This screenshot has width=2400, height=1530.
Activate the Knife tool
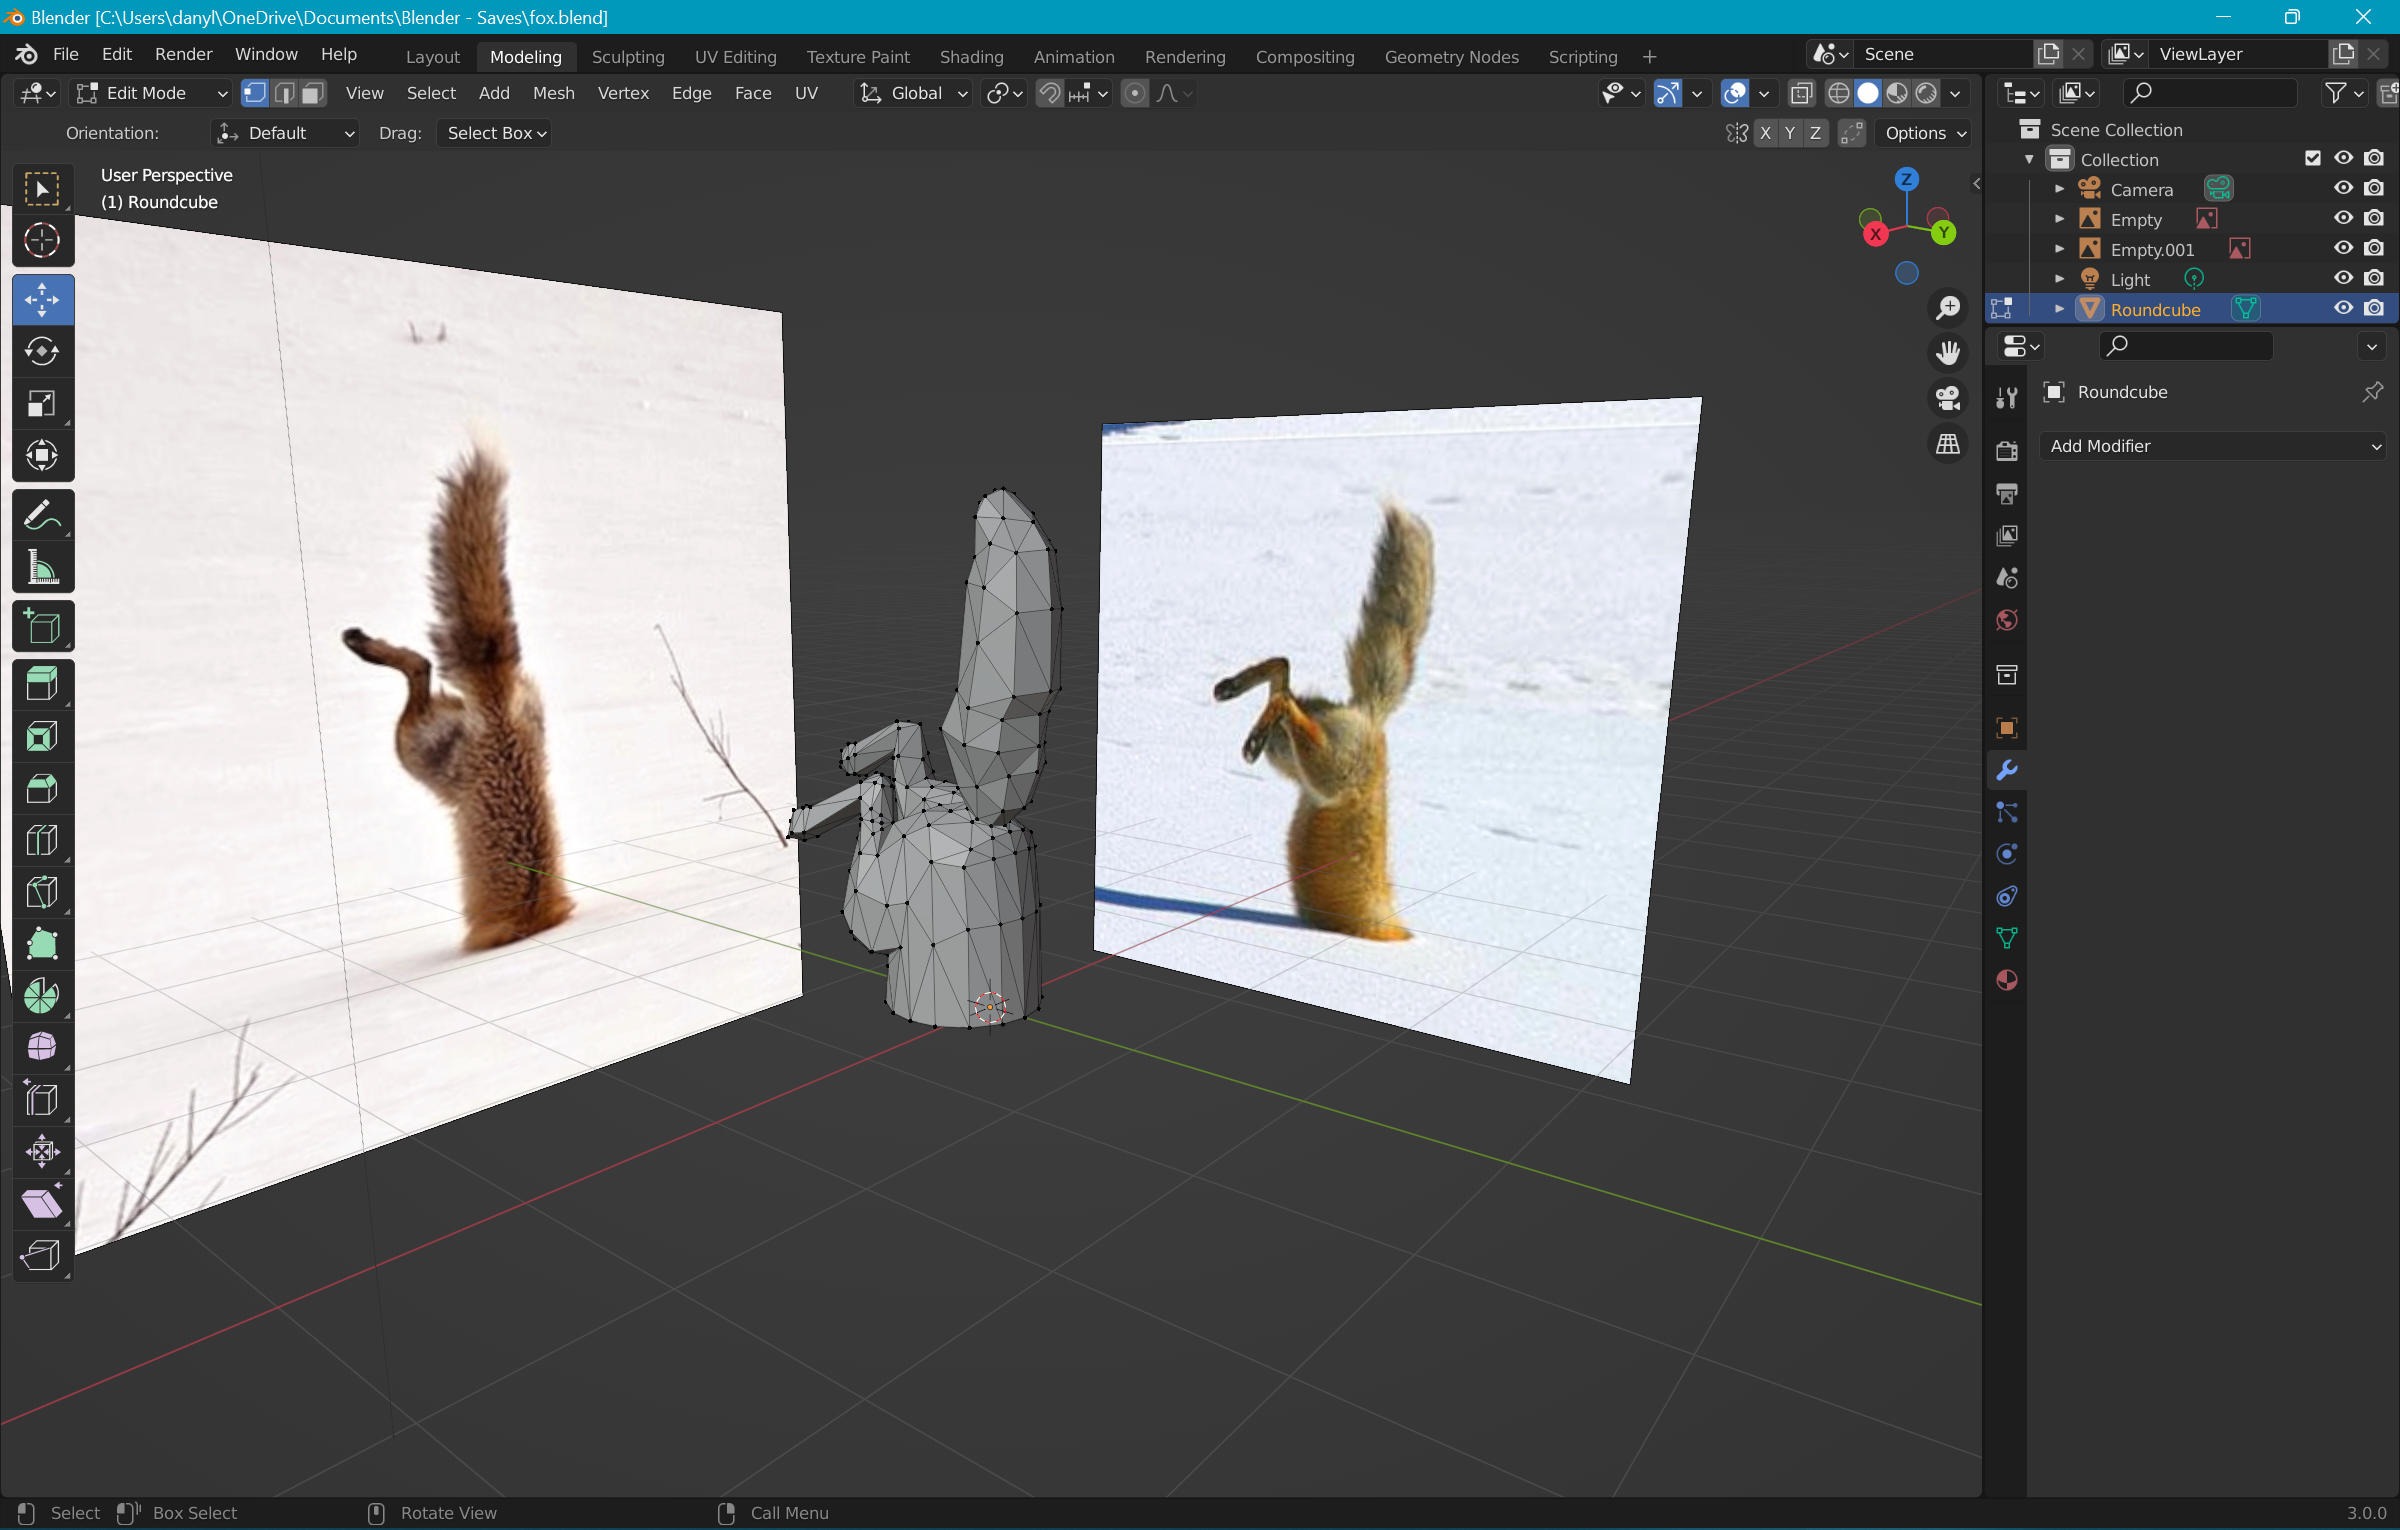click(42, 893)
